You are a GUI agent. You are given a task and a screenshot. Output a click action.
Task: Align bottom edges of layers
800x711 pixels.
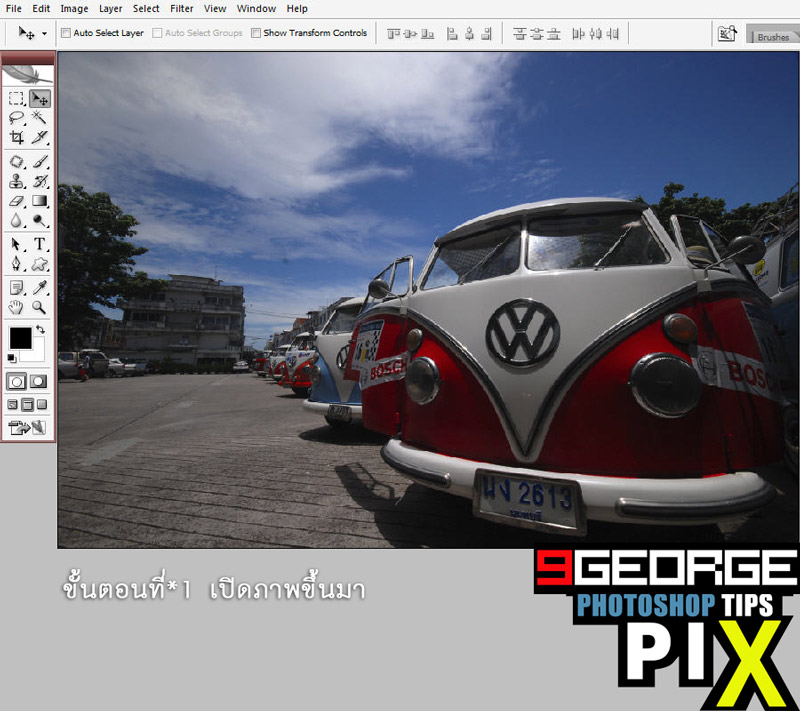[x=428, y=34]
